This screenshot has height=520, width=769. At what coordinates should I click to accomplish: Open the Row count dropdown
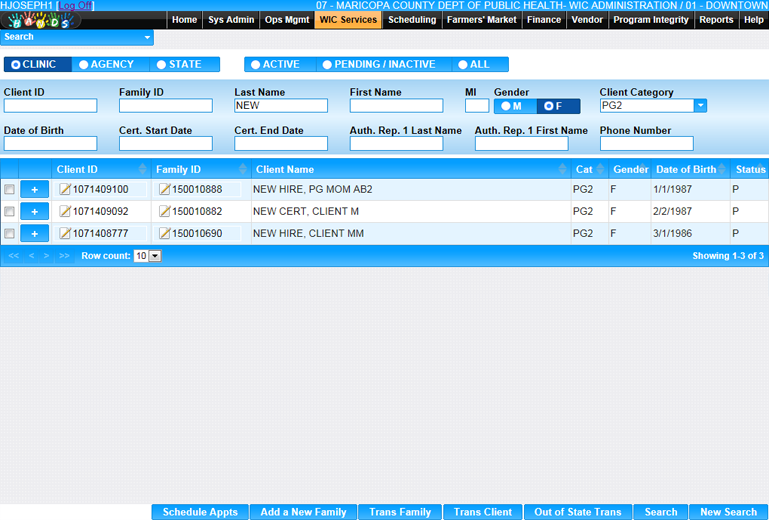click(148, 256)
